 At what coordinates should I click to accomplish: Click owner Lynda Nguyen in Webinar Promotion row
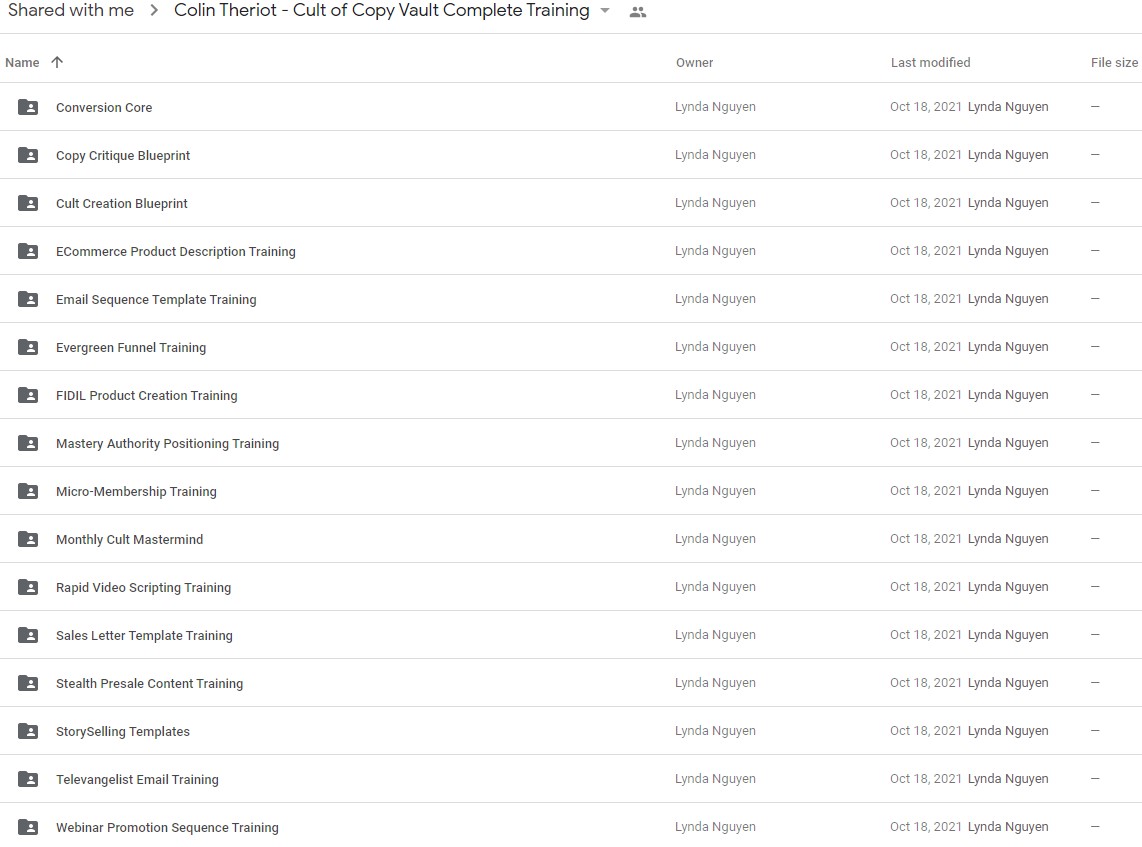click(715, 828)
